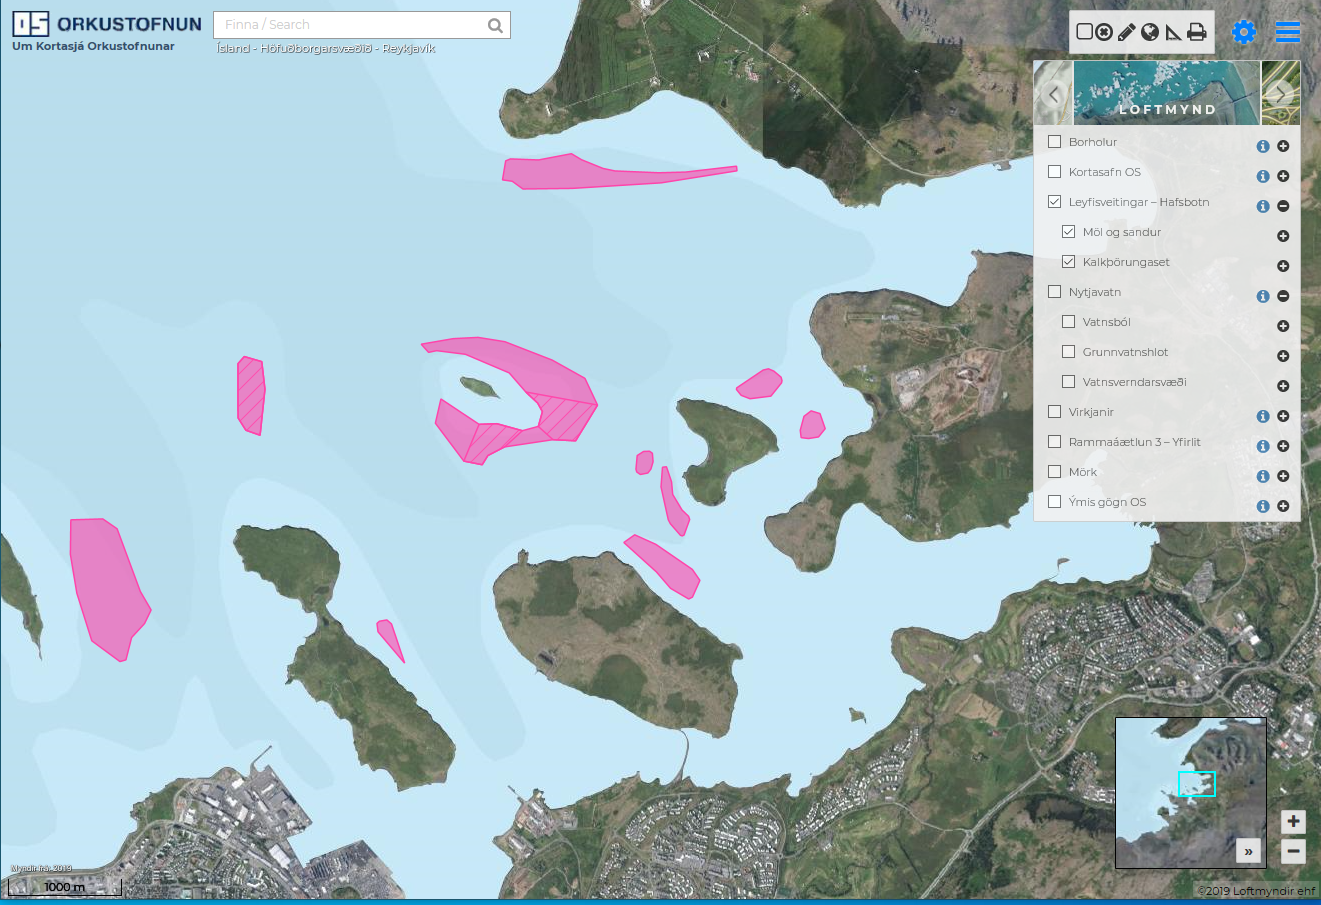Collapse the overview minimap with double chevron
Screen dimensions: 1321x905
pyautogui.click(x=1248, y=851)
